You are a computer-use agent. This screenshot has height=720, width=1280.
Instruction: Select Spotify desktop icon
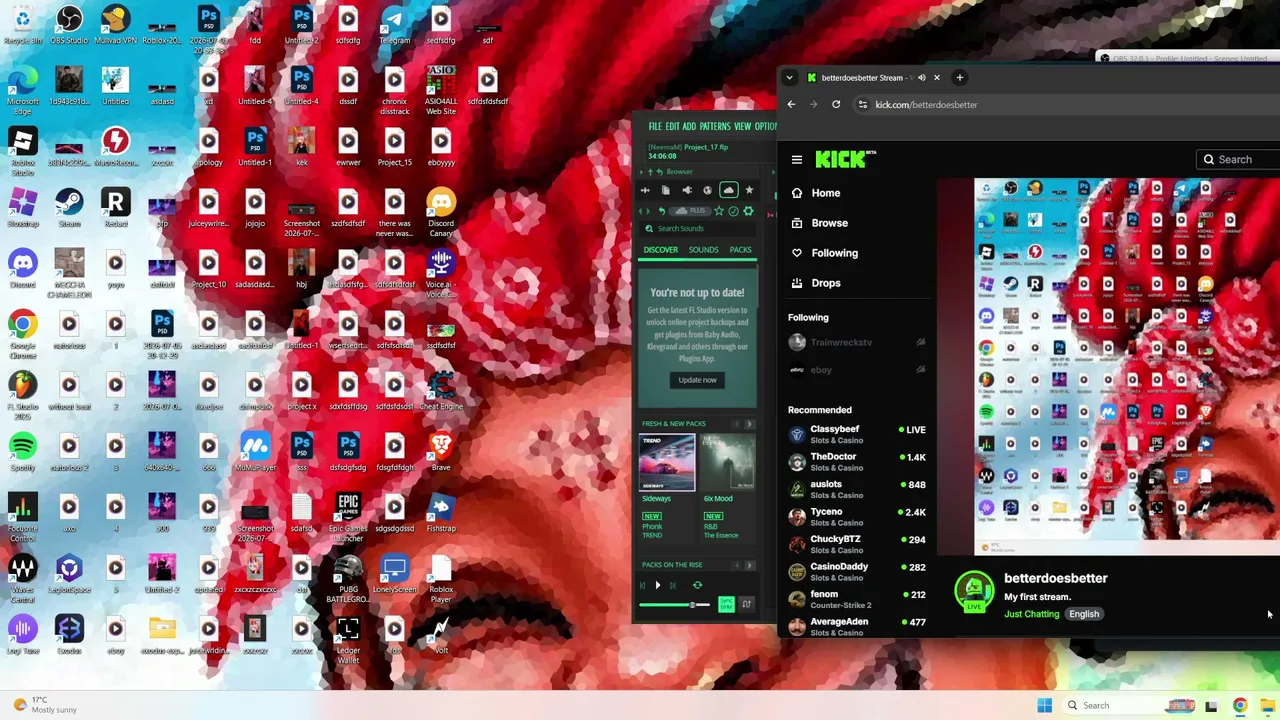(22, 452)
